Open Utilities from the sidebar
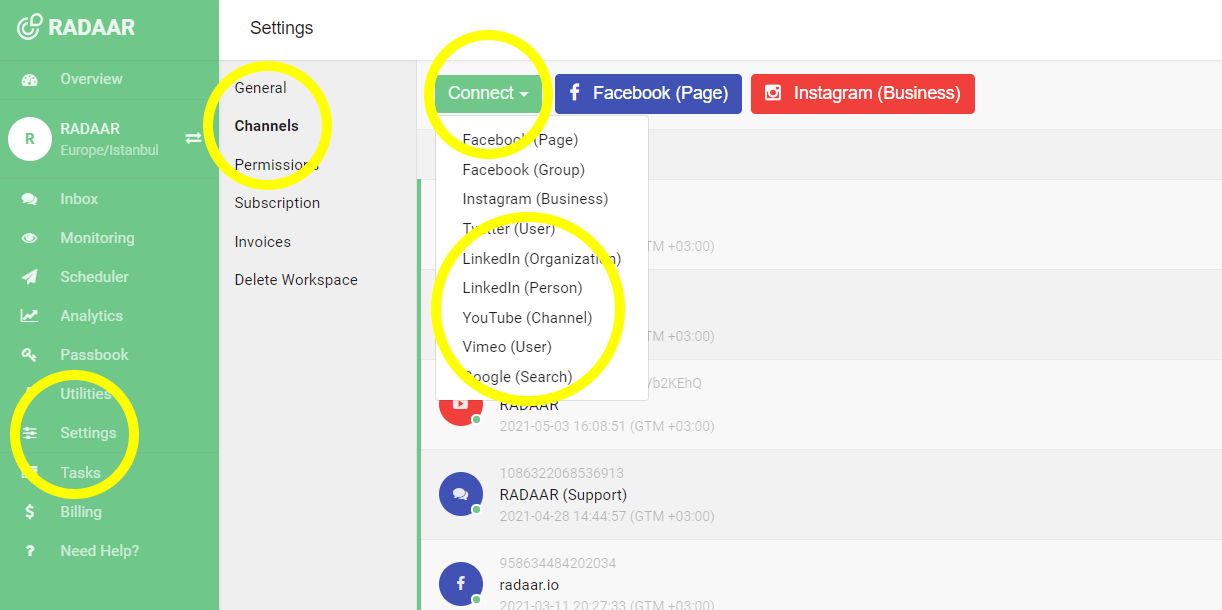Viewport: 1222px width, 610px height. (85, 394)
